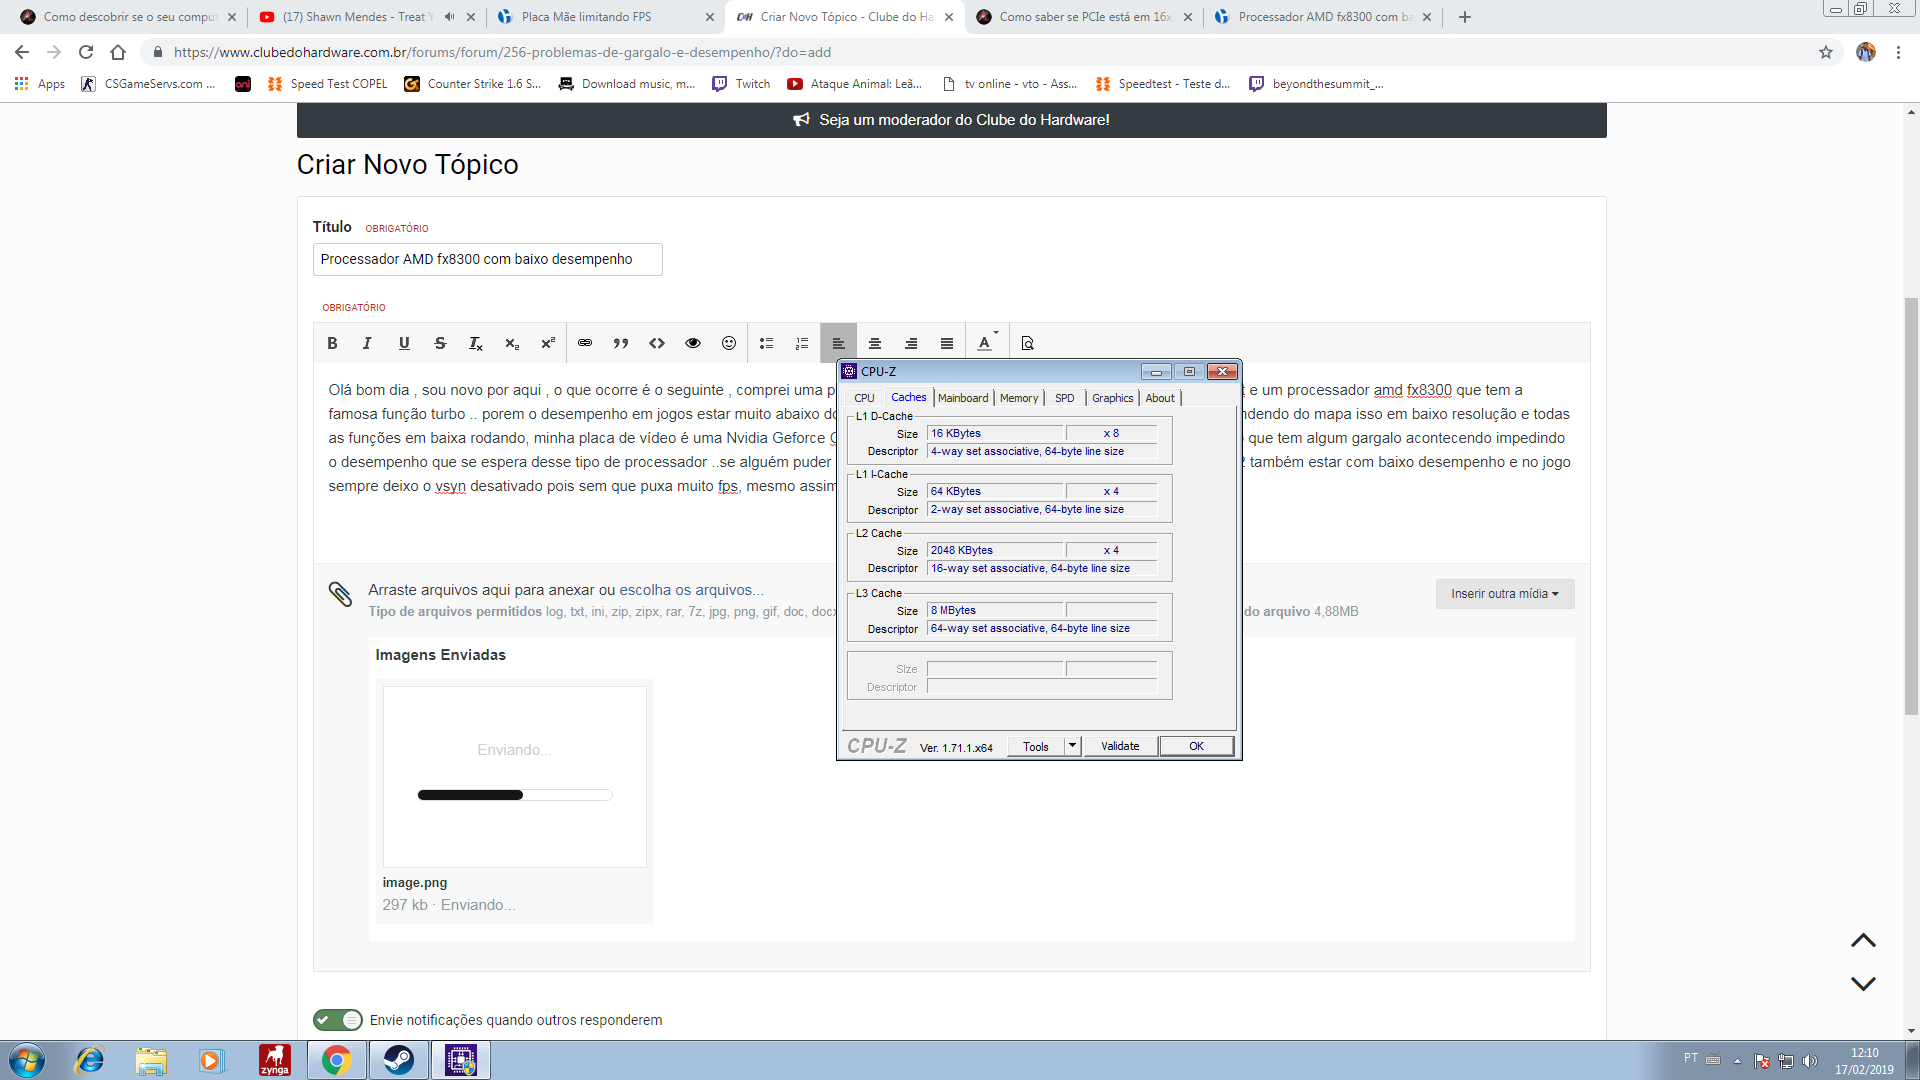Viewport: 1920px width, 1080px height.
Task: Open the Windows Start menu
Action: point(27,1060)
